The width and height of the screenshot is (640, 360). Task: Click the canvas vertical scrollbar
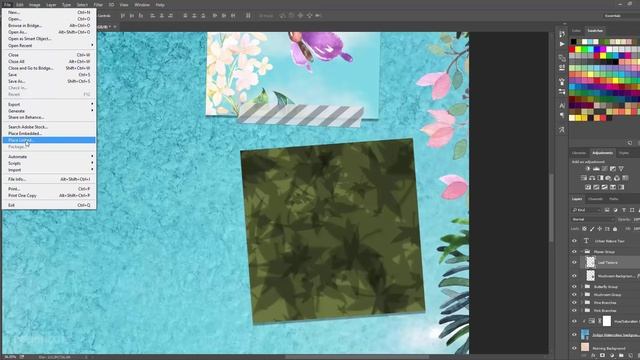coord(551,208)
